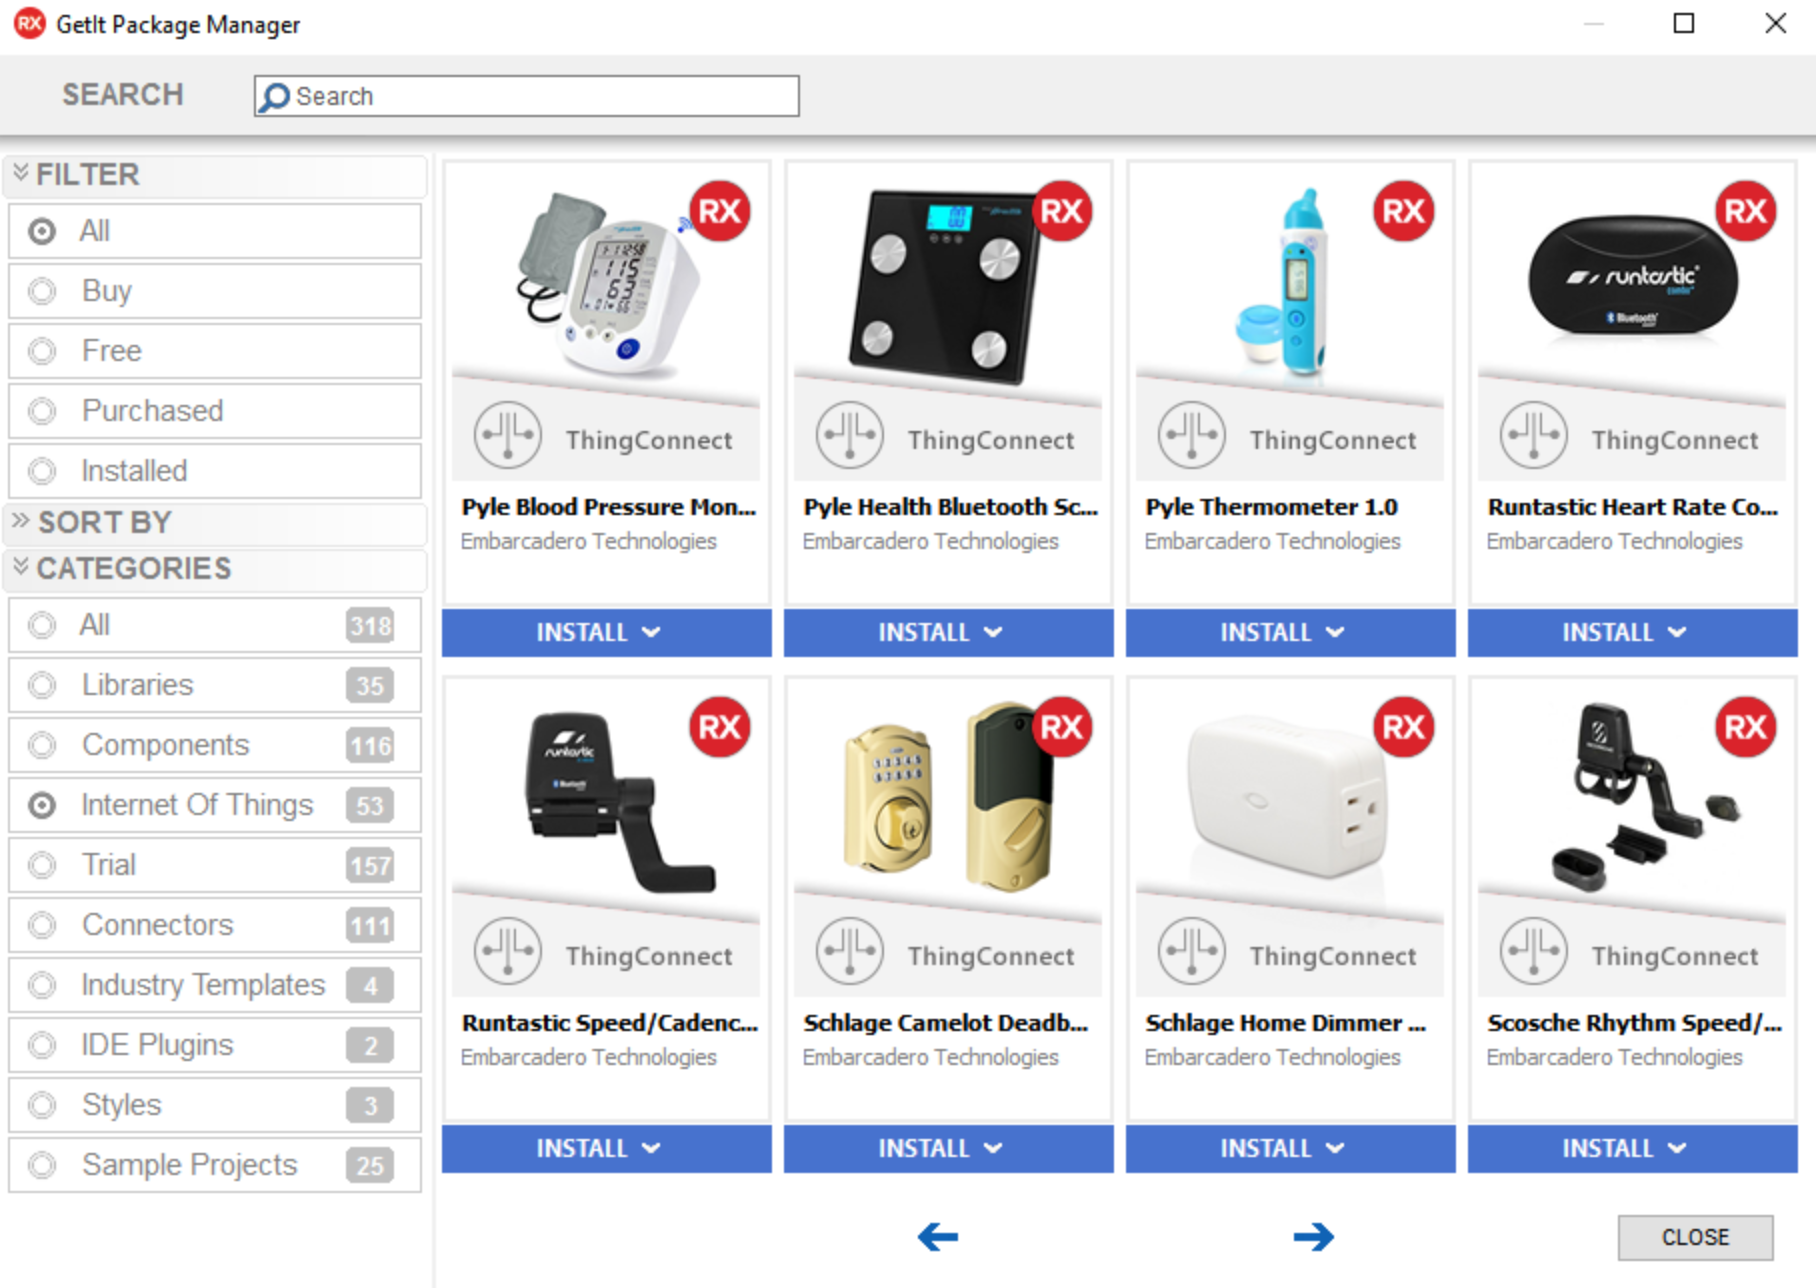Click the RX badge on Runtastic Speed/Cadence card

tap(720, 727)
